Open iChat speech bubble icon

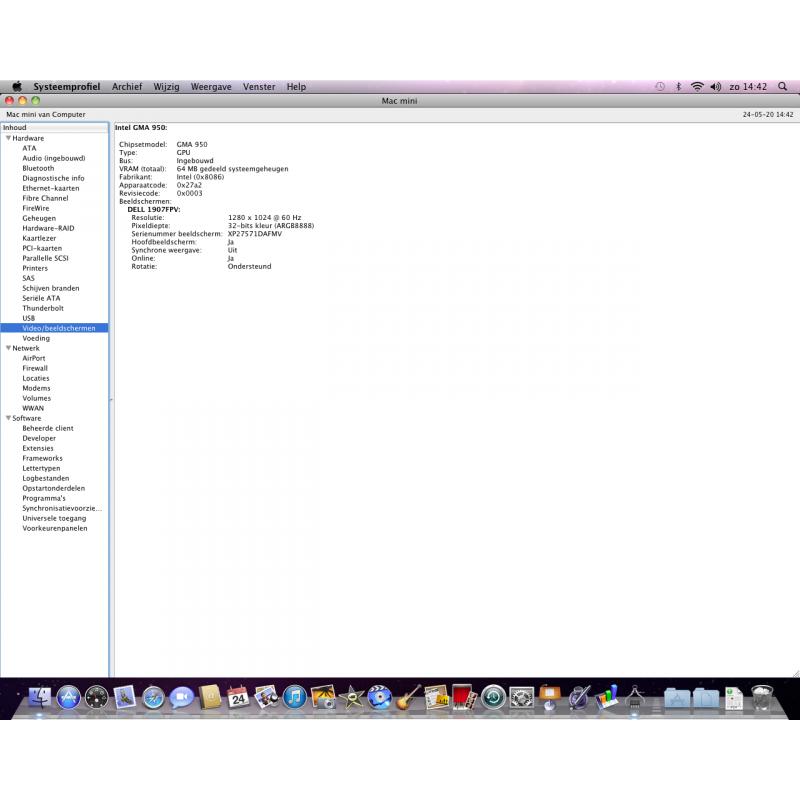point(182,697)
